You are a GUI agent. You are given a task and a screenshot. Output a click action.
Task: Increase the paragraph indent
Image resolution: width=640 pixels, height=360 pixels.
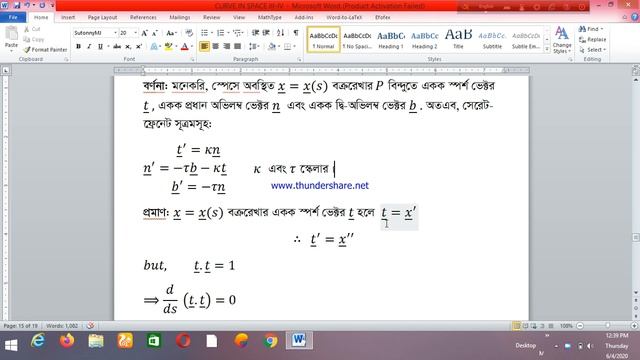[266, 33]
